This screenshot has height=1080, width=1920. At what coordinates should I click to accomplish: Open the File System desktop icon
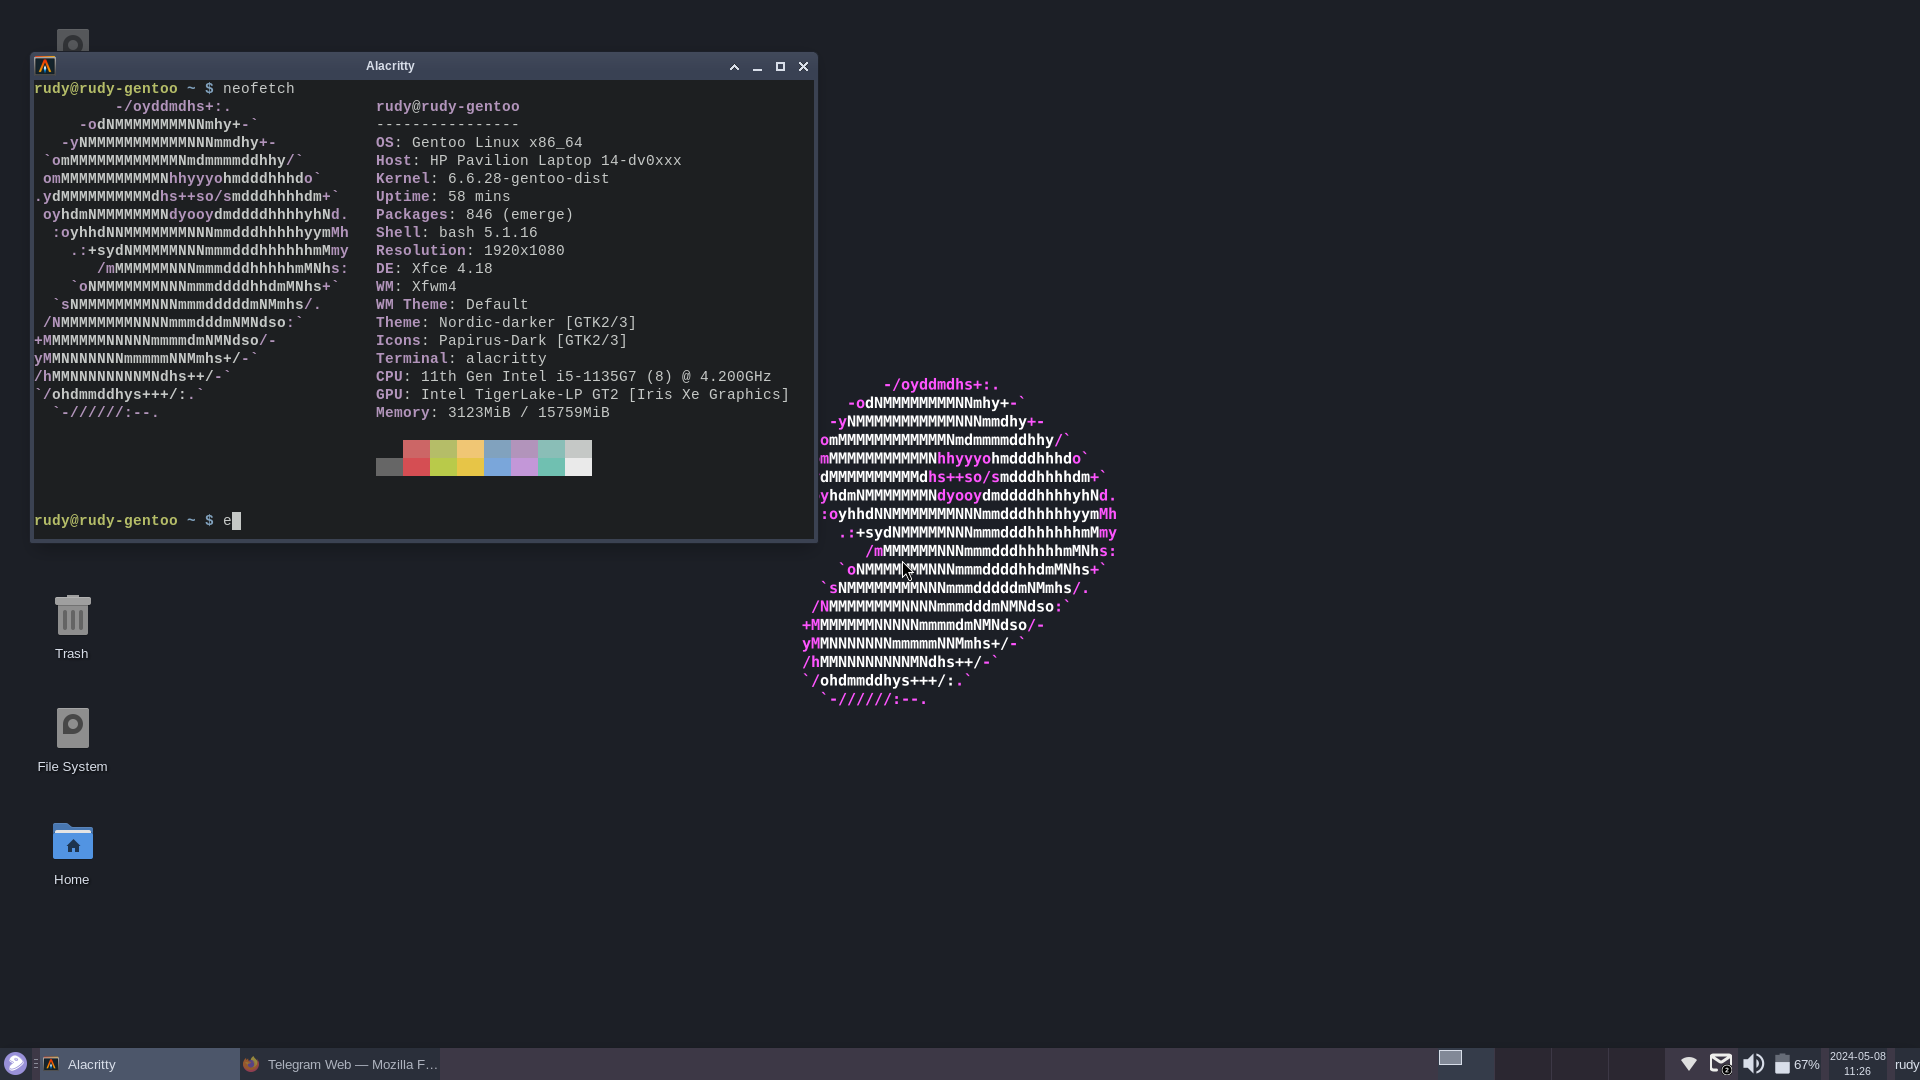point(72,728)
